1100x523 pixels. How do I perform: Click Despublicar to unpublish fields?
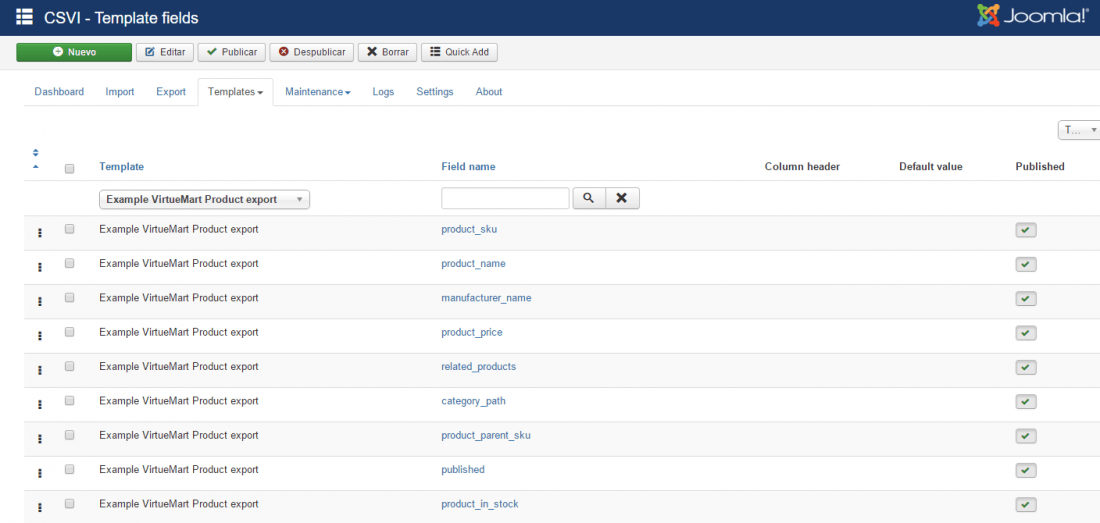311,52
